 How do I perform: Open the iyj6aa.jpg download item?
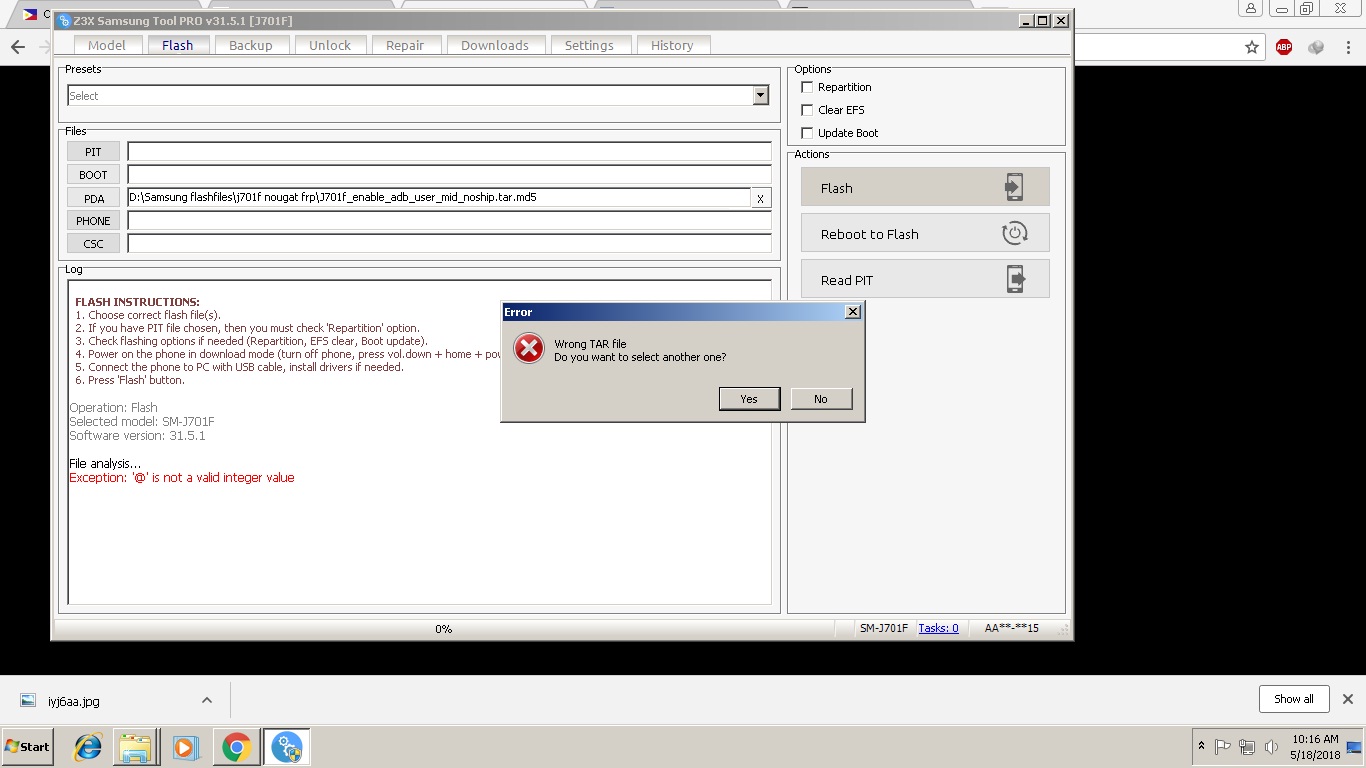74,701
